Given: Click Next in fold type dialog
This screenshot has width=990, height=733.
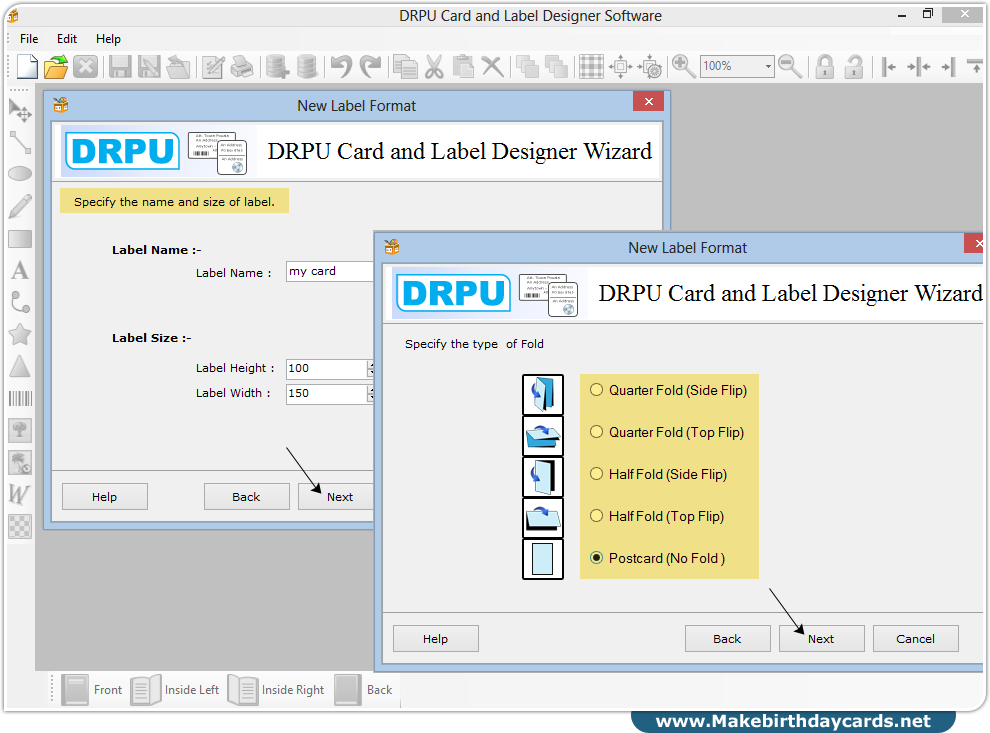Looking at the screenshot, I should click(x=821, y=639).
